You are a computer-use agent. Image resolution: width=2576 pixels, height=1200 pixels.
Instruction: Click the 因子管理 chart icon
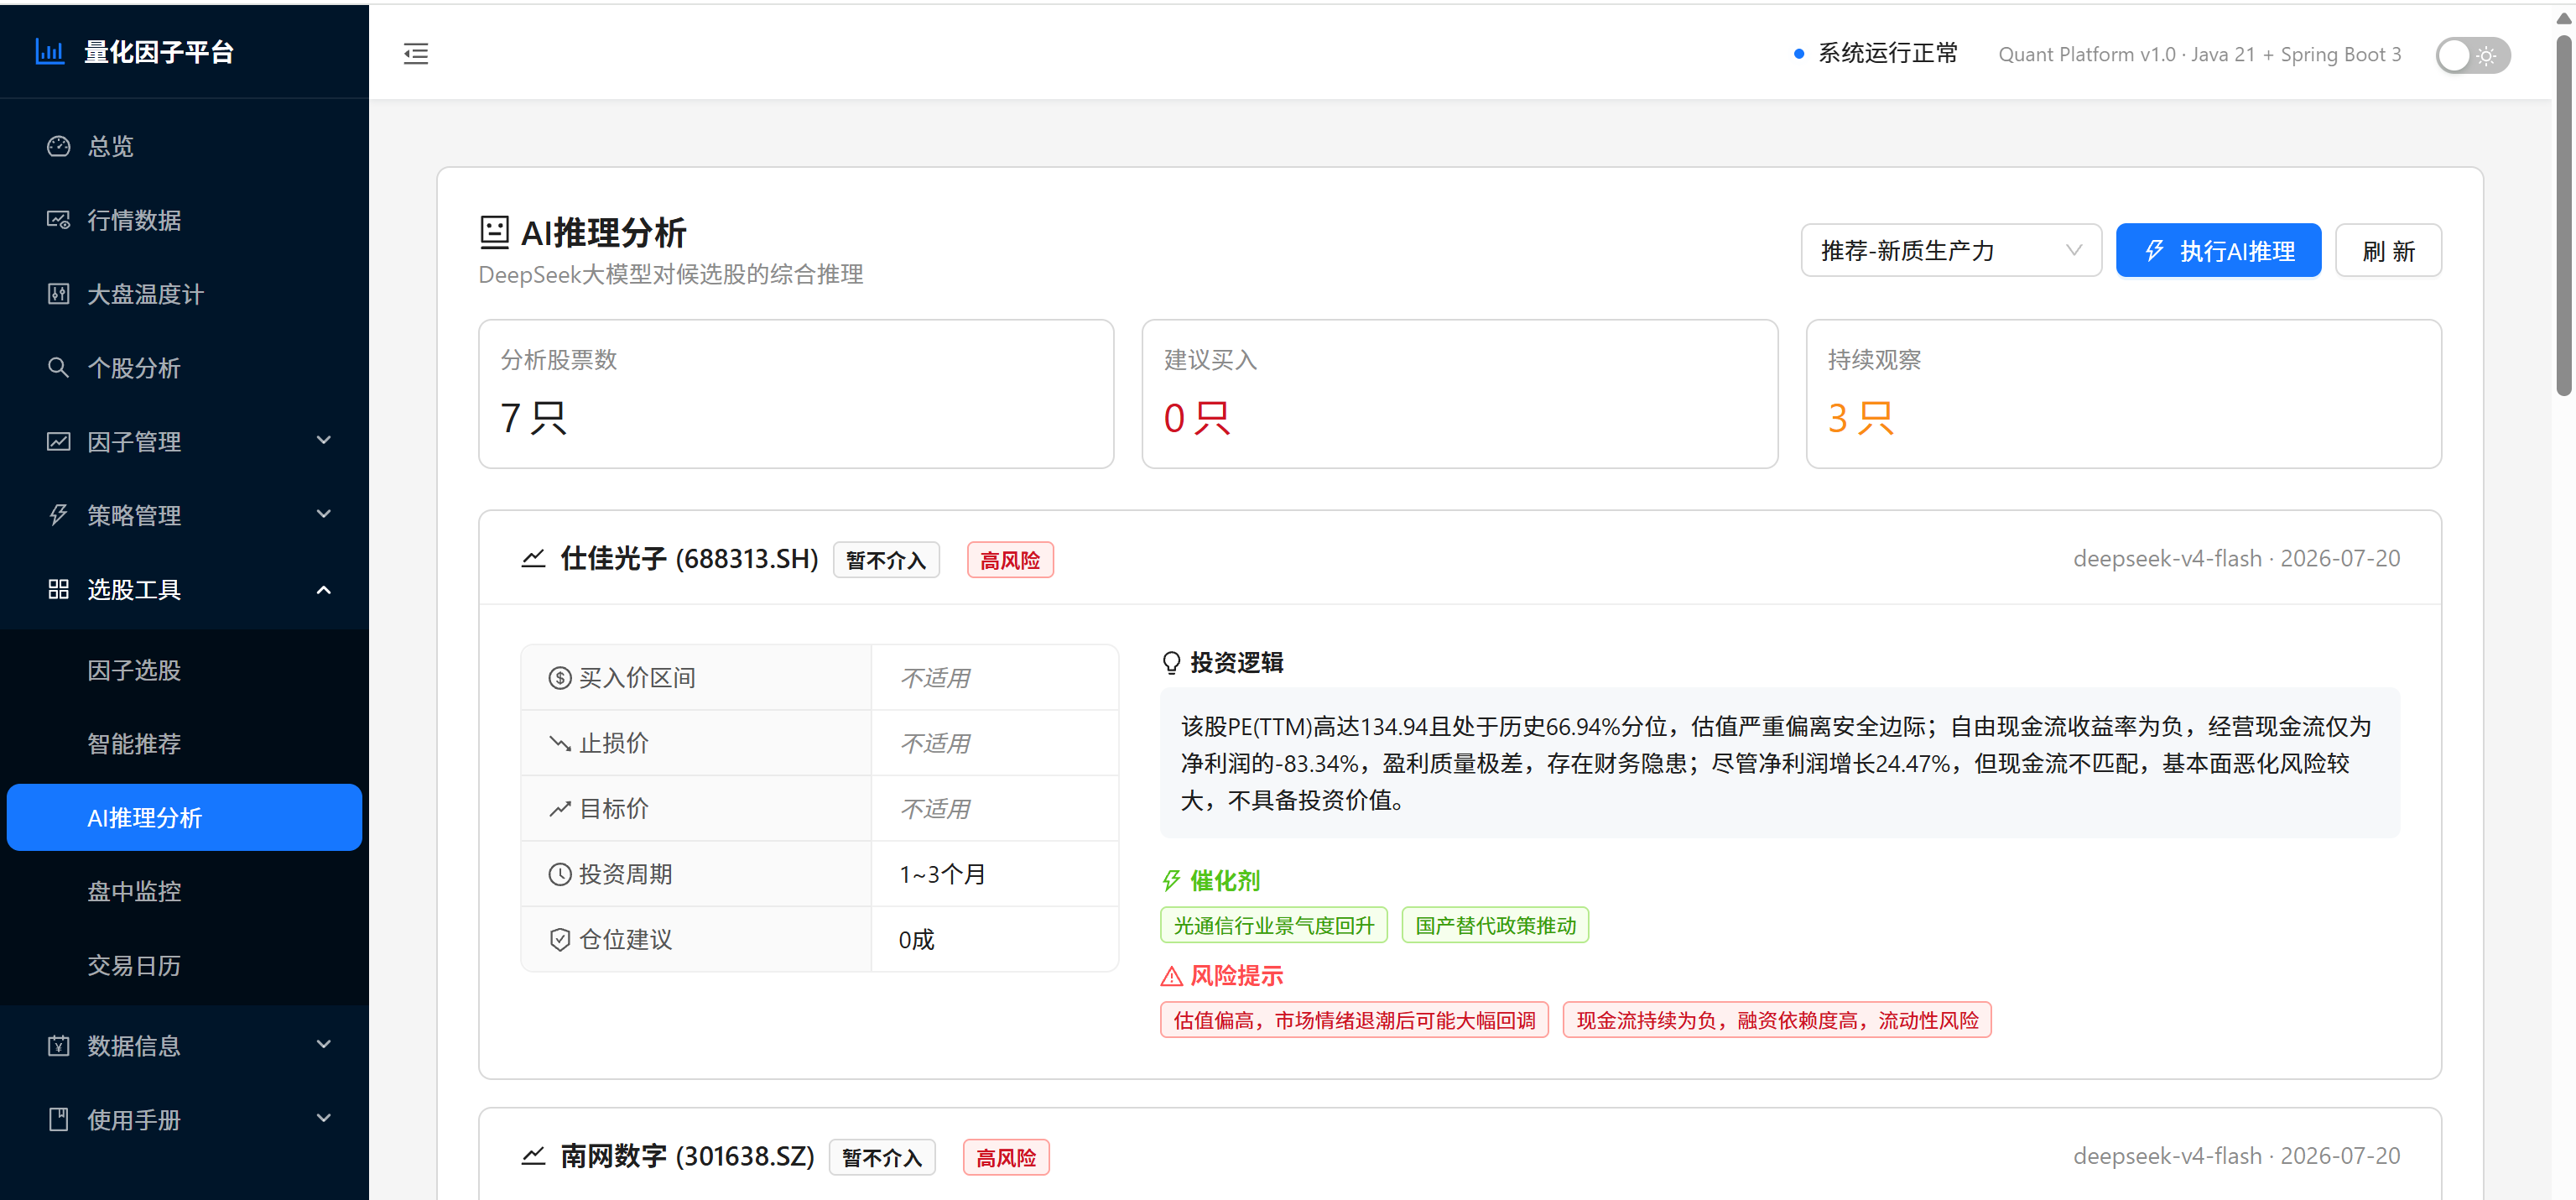tap(59, 441)
